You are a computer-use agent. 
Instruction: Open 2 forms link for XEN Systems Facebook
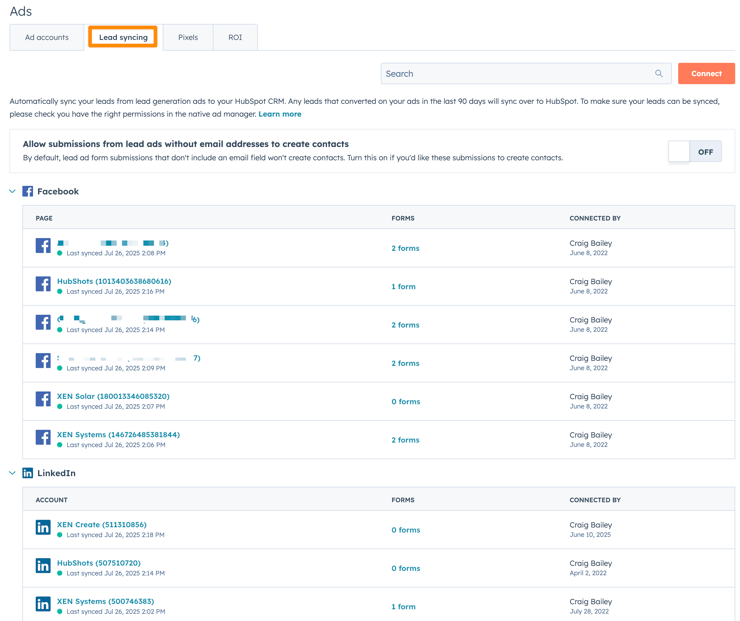(405, 440)
